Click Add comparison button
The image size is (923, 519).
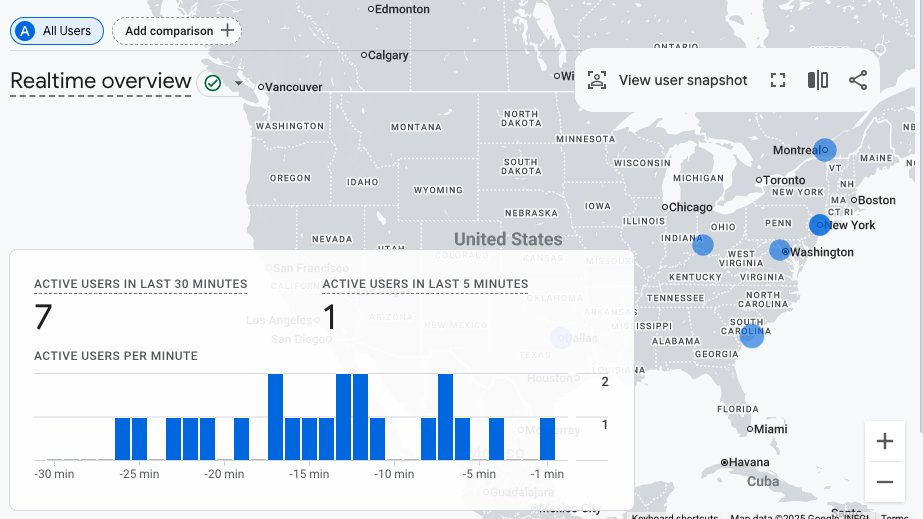pos(177,31)
